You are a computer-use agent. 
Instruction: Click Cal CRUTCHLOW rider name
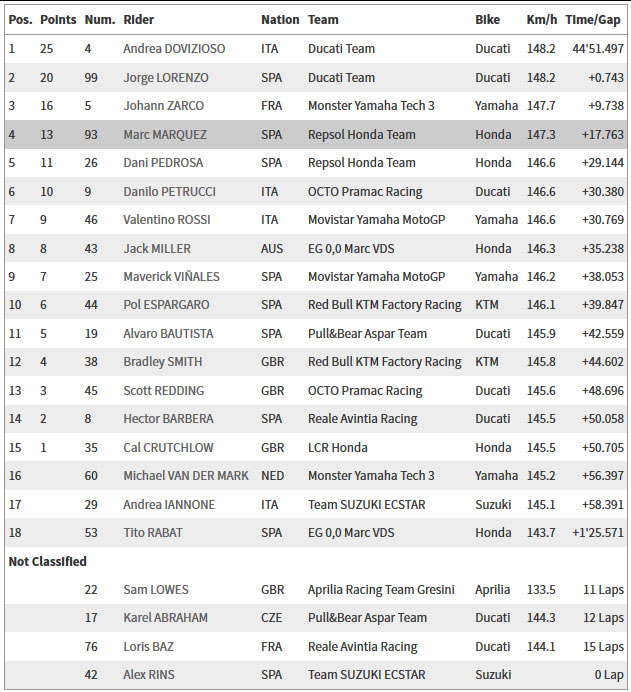point(169,448)
